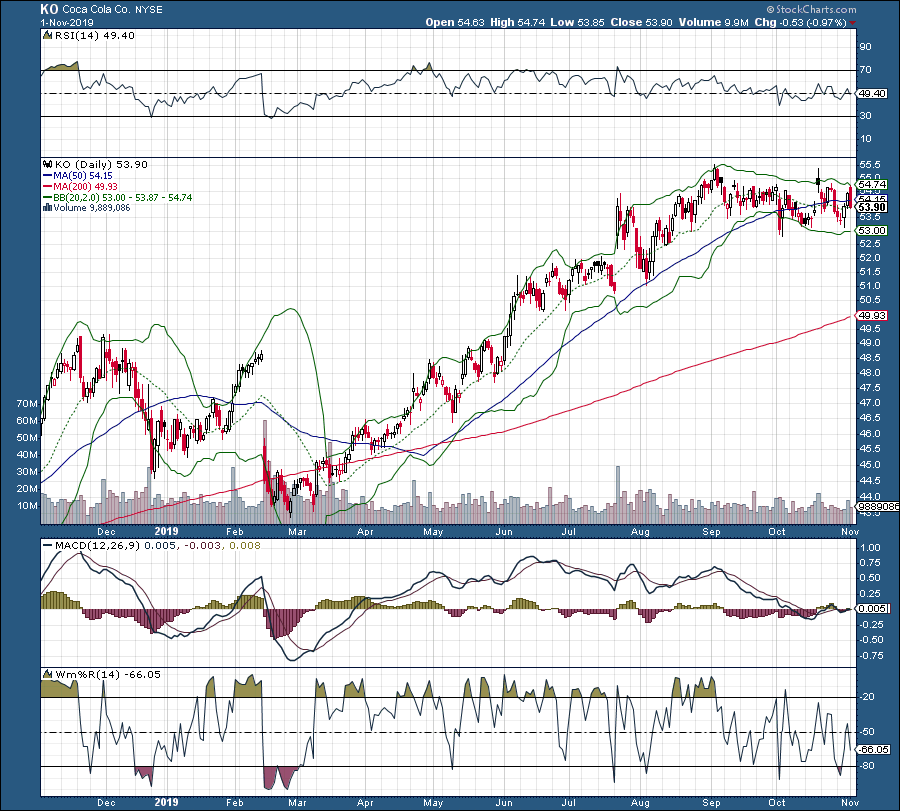Click the Wm%R(14) -66.05 panel label
This screenshot has width=900, height=811.
[108, 674]
